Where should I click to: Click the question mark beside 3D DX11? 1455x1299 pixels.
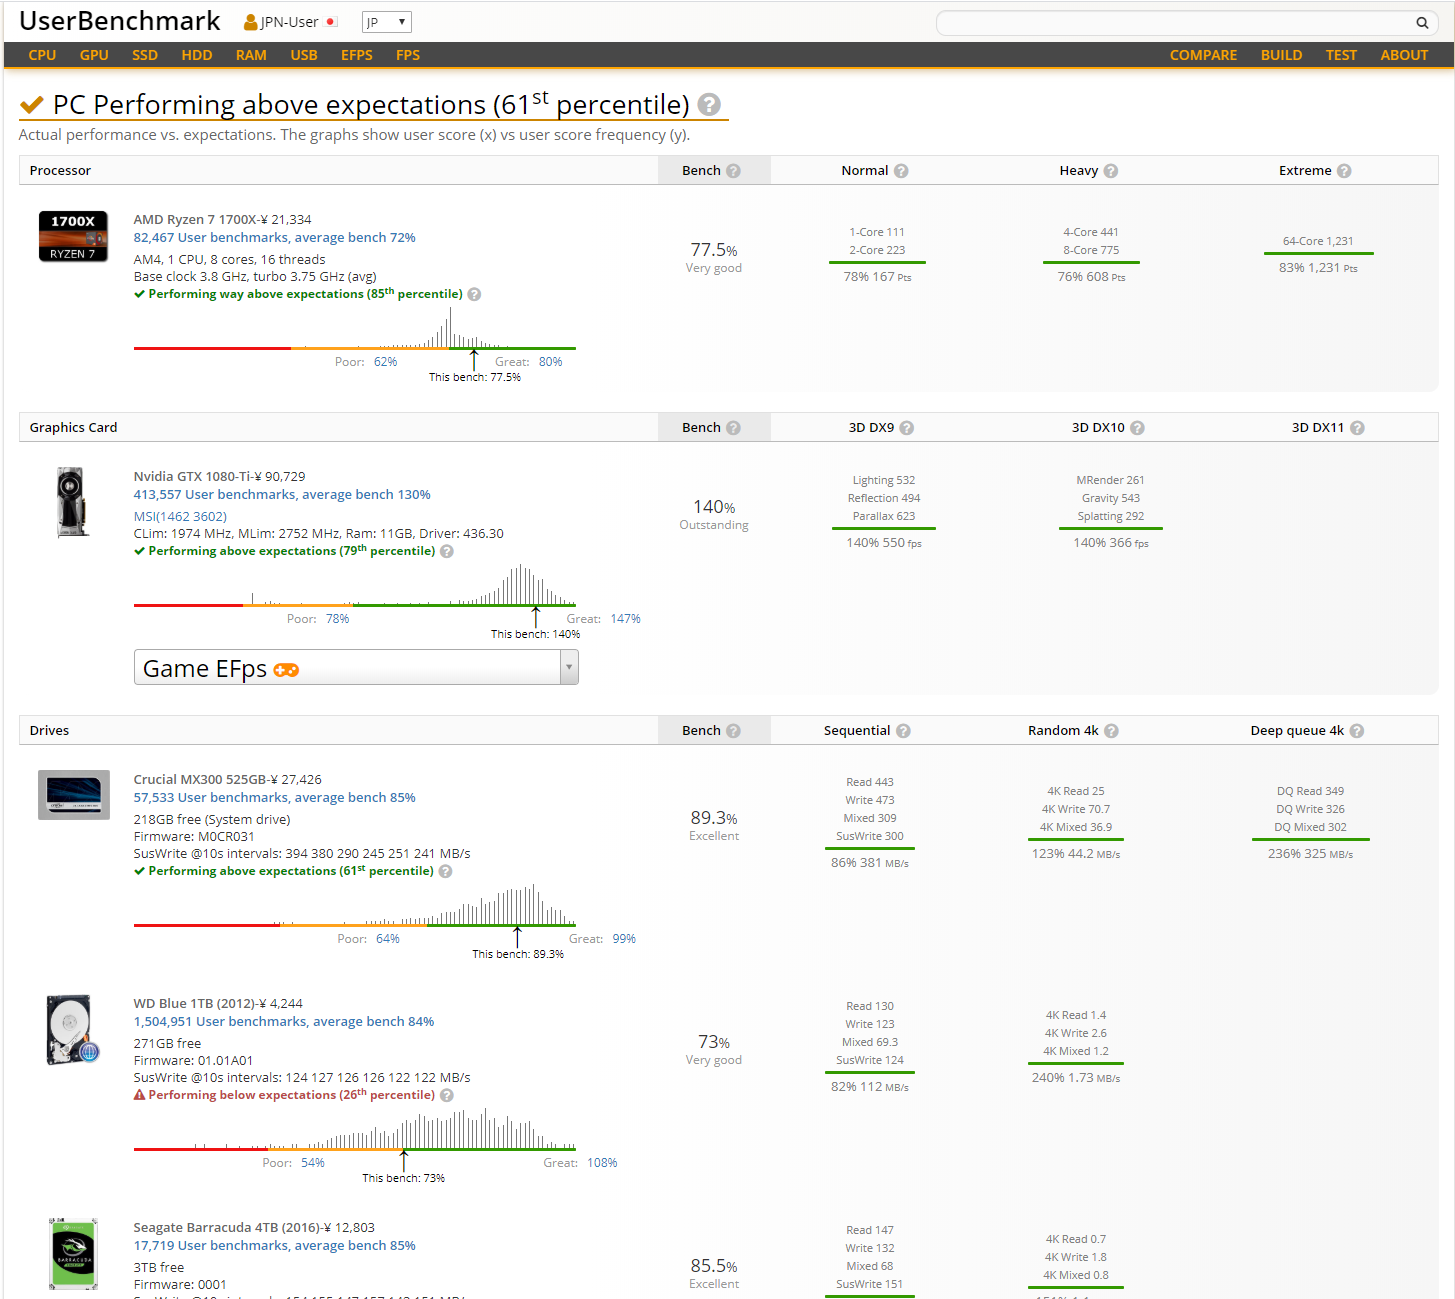(x=1357, y=427)
